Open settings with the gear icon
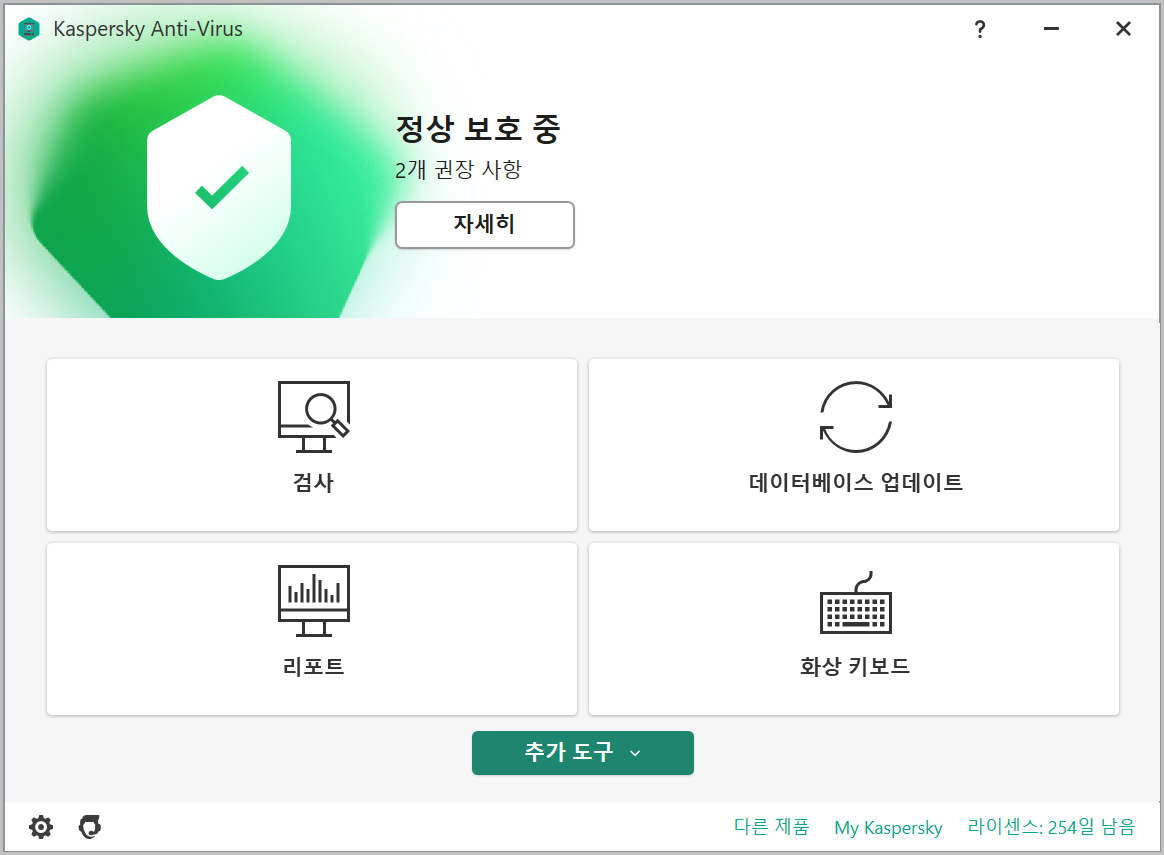Image resolution: width=1164 pixels, height=855 pixels. pos(41,827)
